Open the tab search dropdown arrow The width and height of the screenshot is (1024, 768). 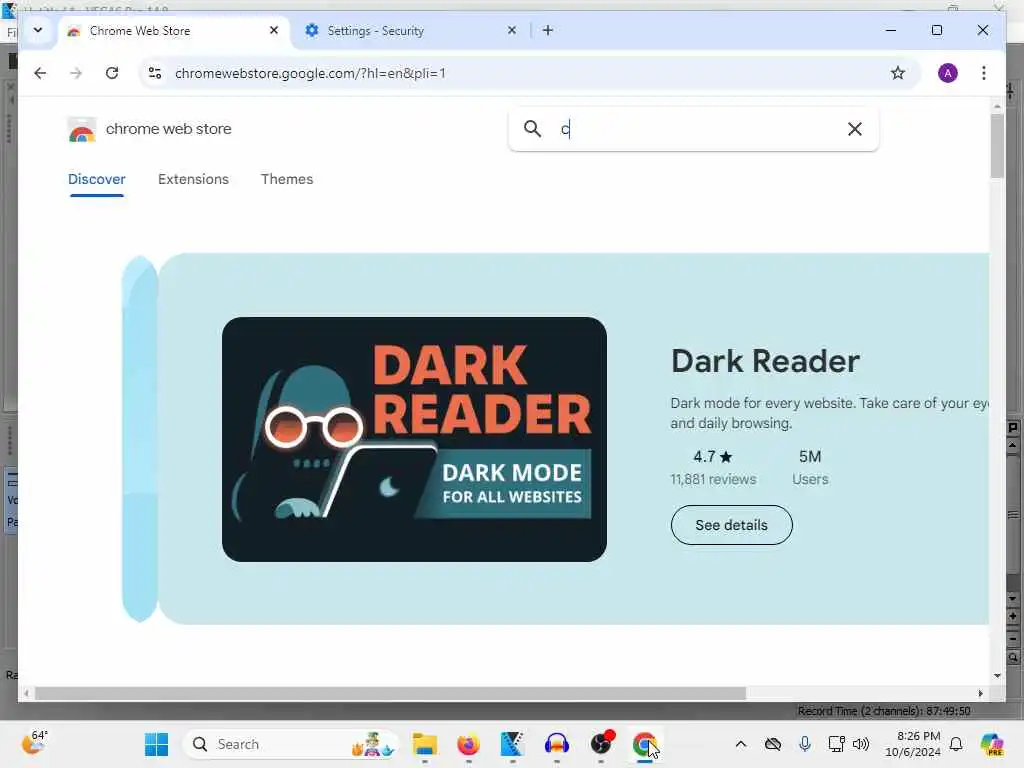(x=38, y=30)
